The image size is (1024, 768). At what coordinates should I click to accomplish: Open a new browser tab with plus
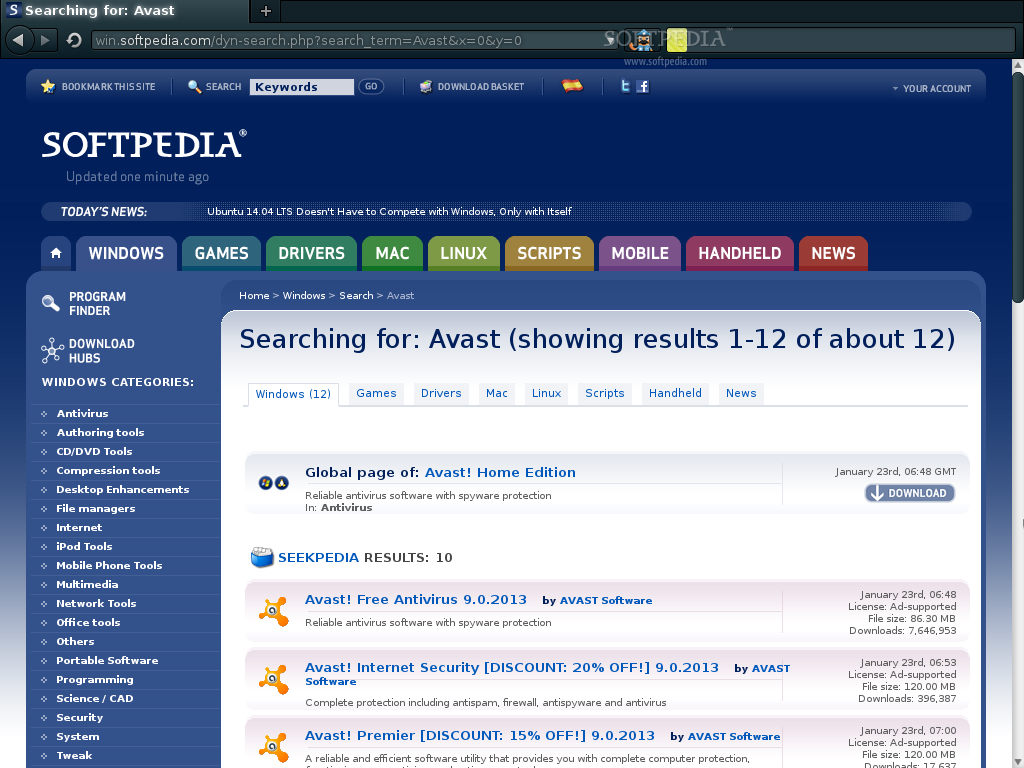(265, 10)
